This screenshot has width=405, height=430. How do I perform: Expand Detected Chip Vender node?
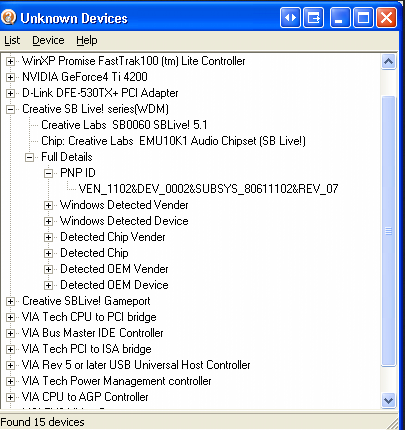[x=48, y=237]
